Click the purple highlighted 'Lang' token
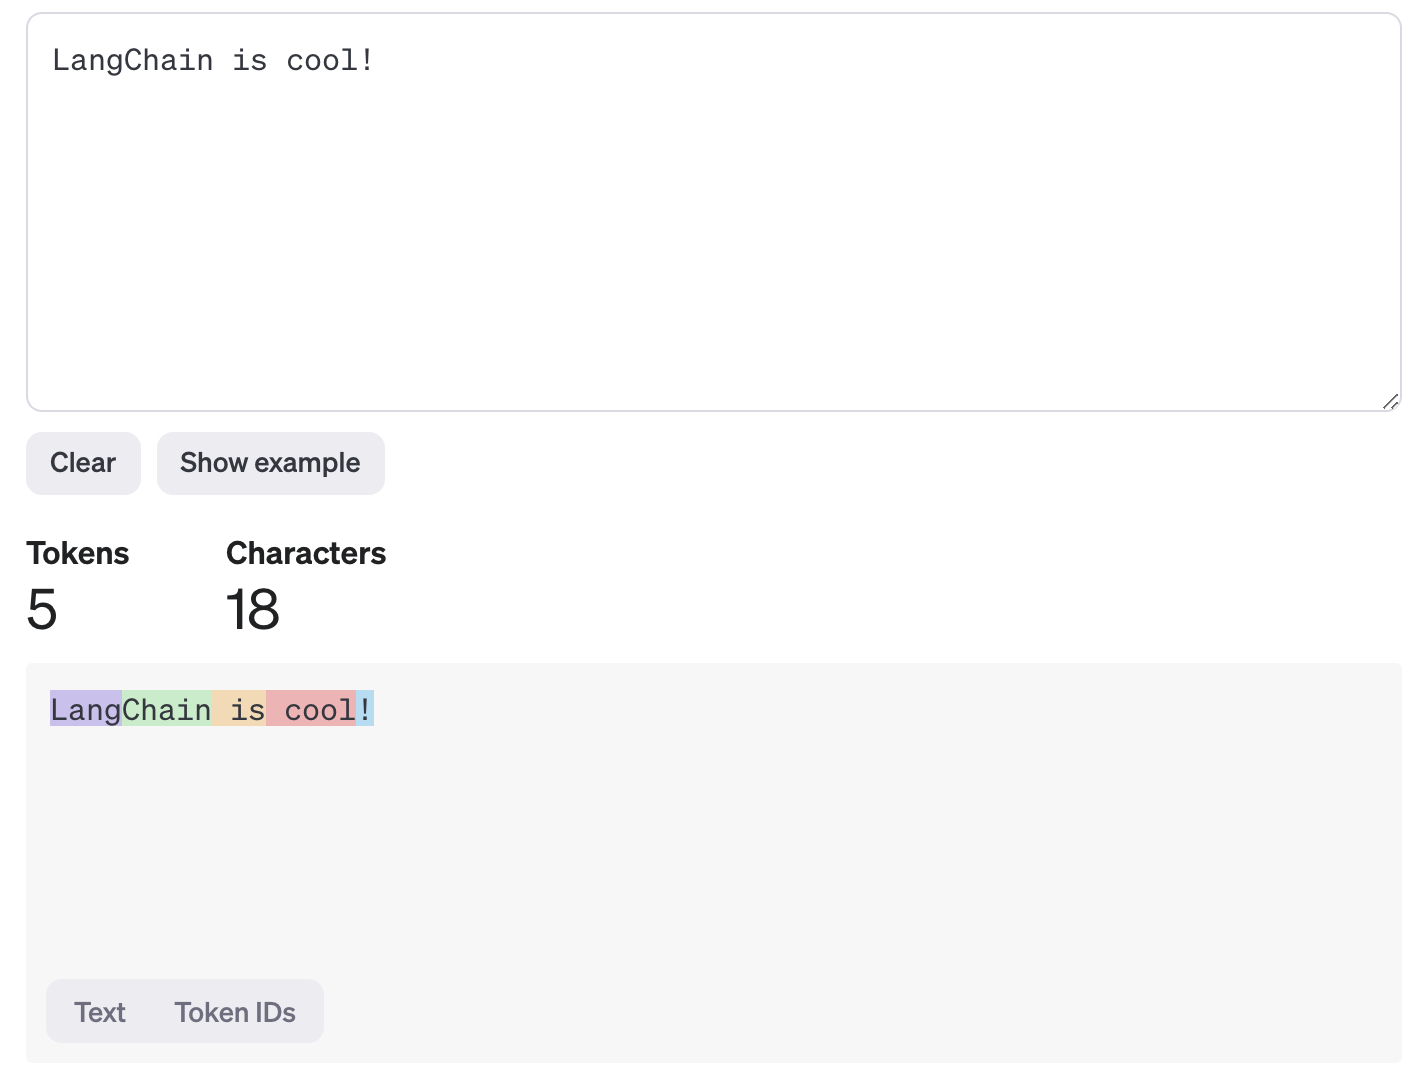The width and height of the screenshot is (1422, 1084). [86, 709]
